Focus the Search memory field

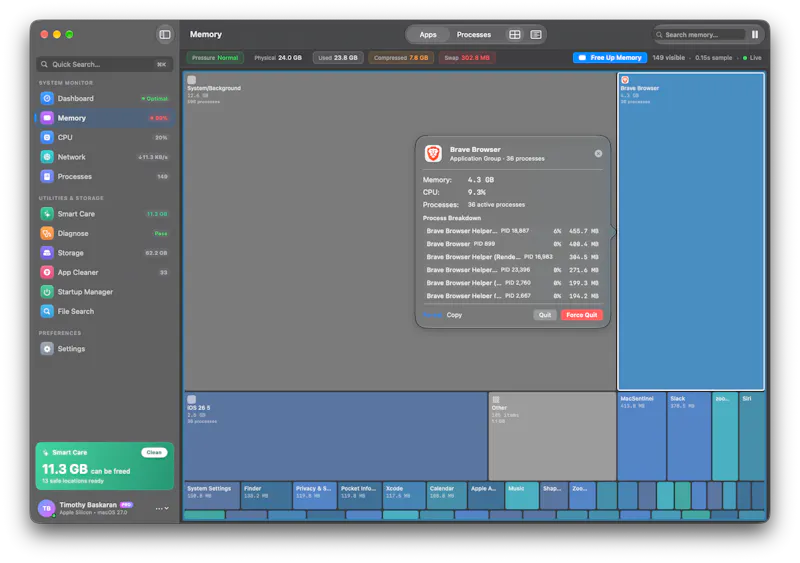click(x=699, y=35)
